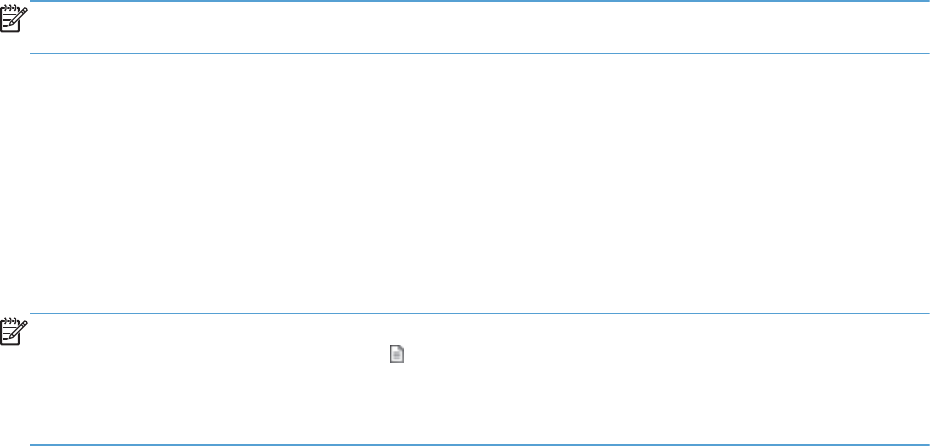Click the text lines inside the gray document icon

pyautogui.click(x=397, y=357)
